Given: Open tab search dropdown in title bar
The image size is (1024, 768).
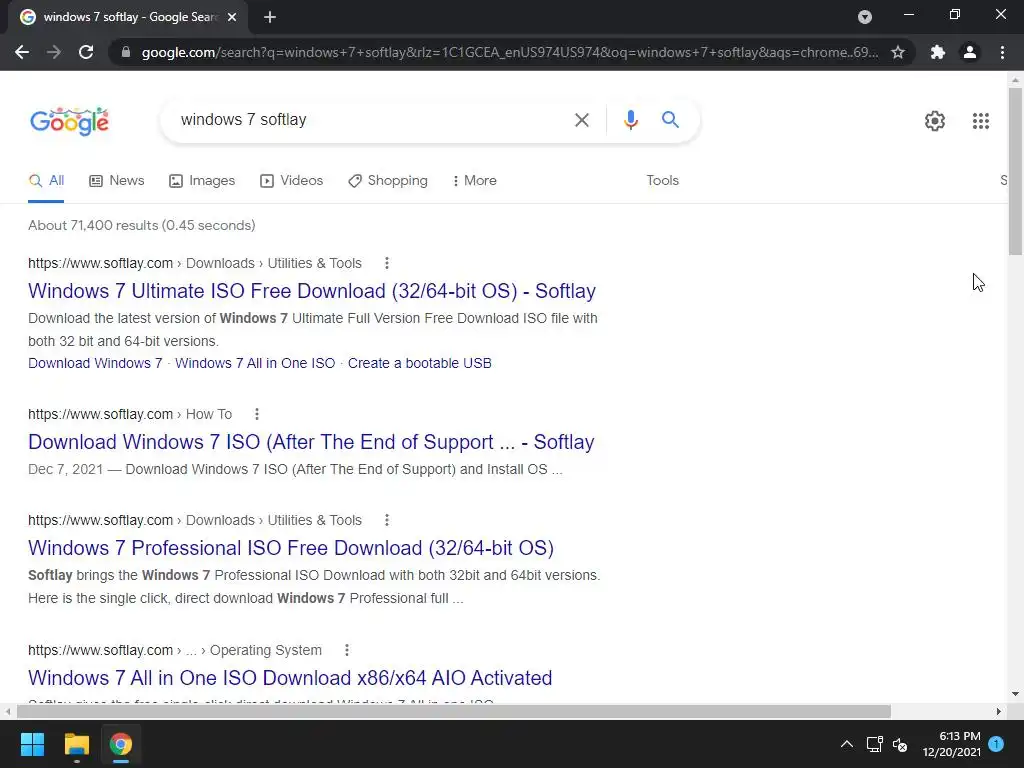Looking at the screenshot, I should coord(865,17).
